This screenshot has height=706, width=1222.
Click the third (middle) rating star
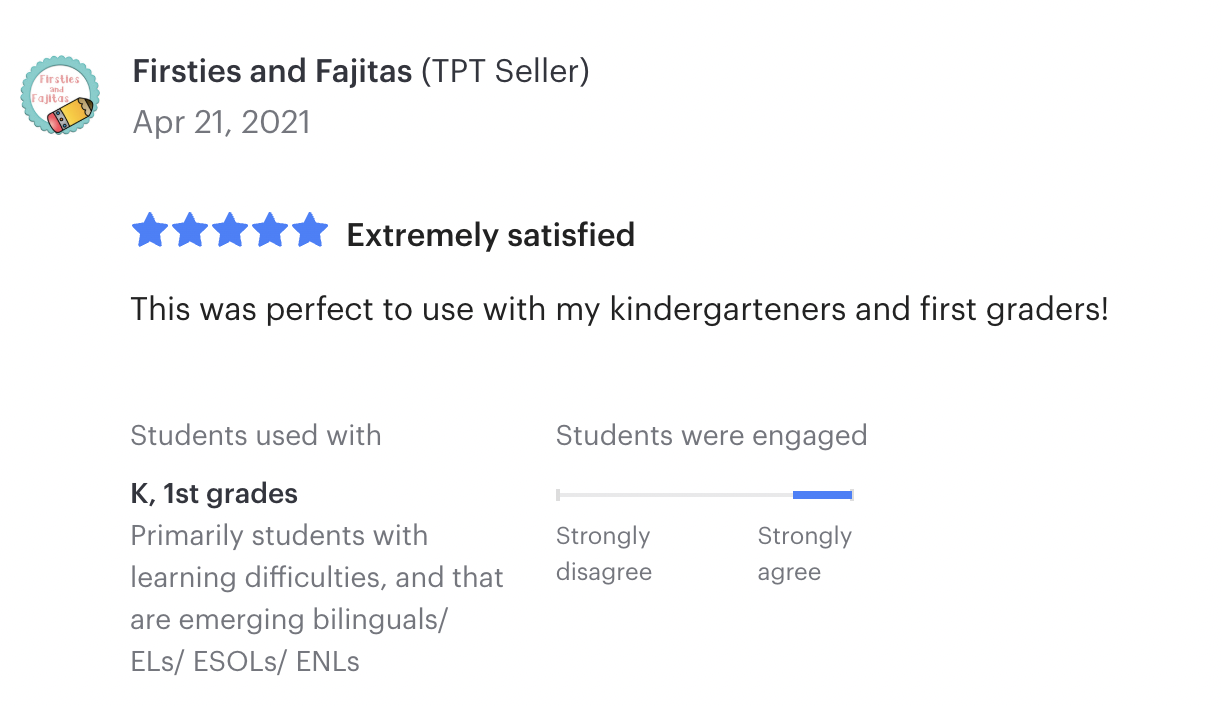230,231
